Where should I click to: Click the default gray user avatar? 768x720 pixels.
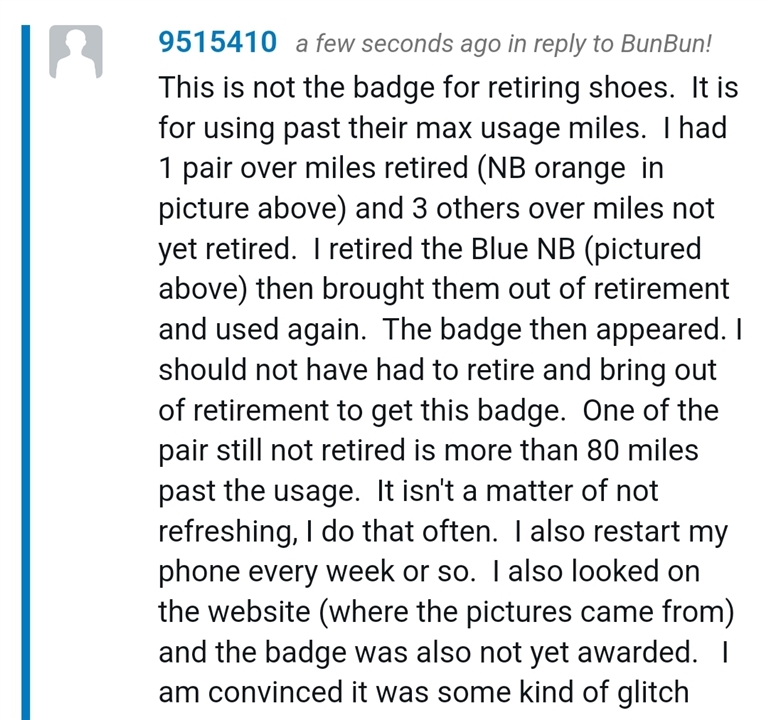[x=75, y=51]
